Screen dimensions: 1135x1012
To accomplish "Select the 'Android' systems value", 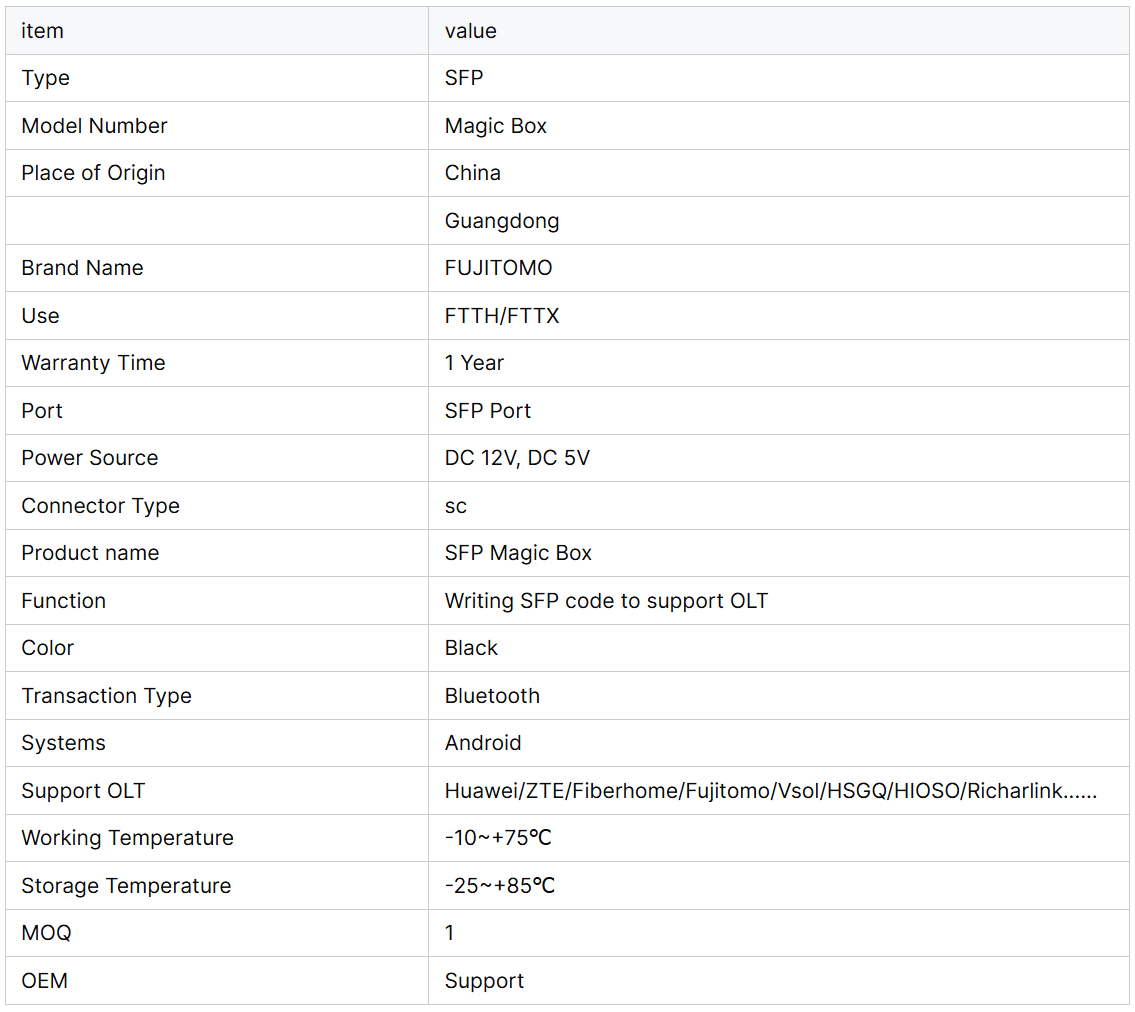I will (x=483, y=743).
